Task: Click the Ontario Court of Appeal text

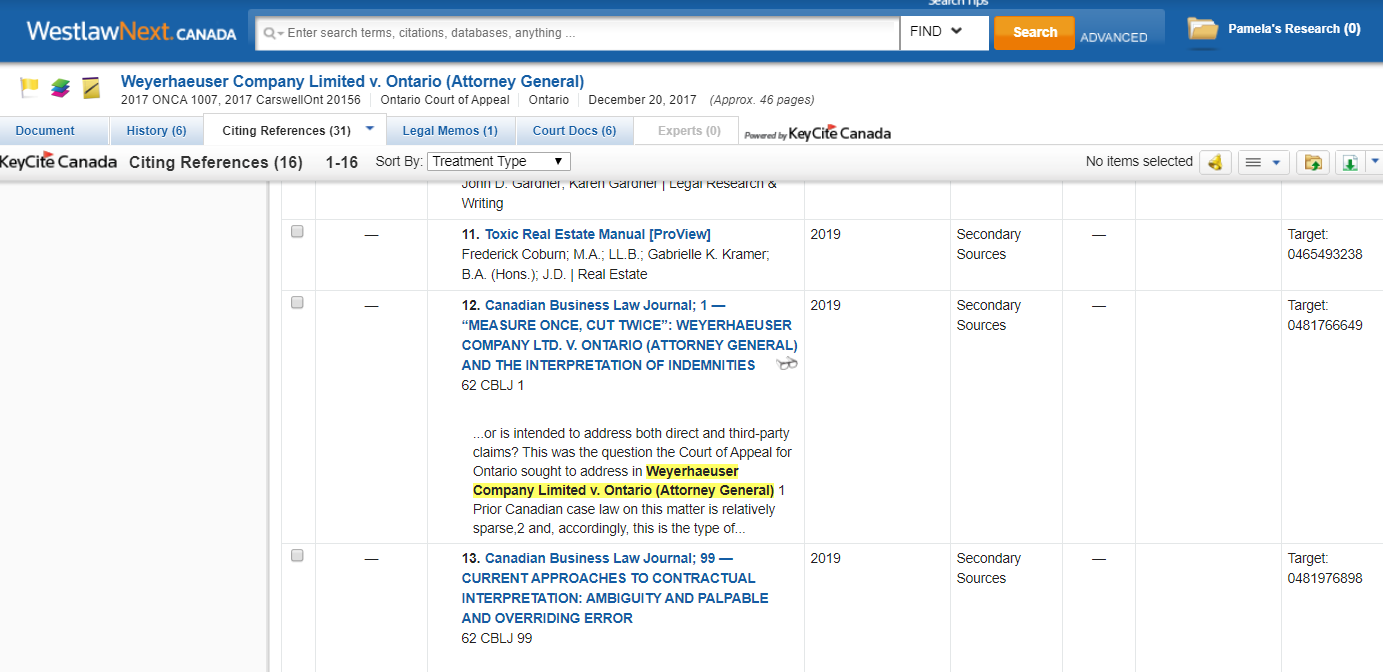Action: pyautogui.click(x=445, y=100)
